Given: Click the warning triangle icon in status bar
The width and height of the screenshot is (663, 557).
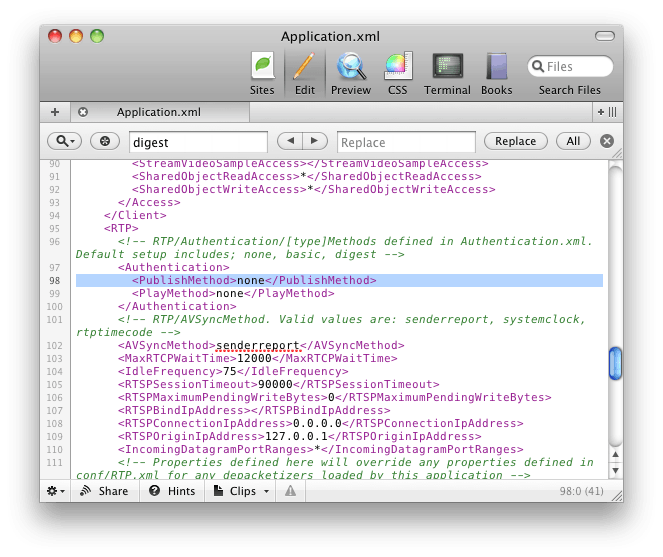Looking at the screenshot, I should (x=290, y=491).
